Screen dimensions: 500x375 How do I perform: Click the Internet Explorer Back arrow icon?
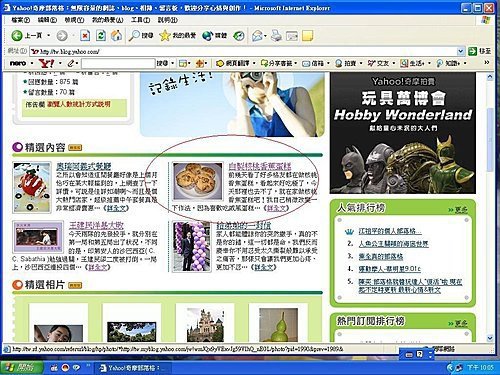[x=17, y=36]
